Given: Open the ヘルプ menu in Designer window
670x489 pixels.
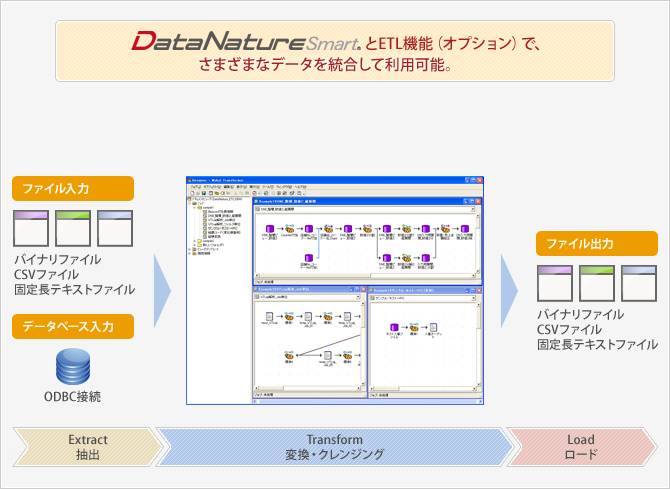Looking at the screenshot, I should [x=301, y=187].
